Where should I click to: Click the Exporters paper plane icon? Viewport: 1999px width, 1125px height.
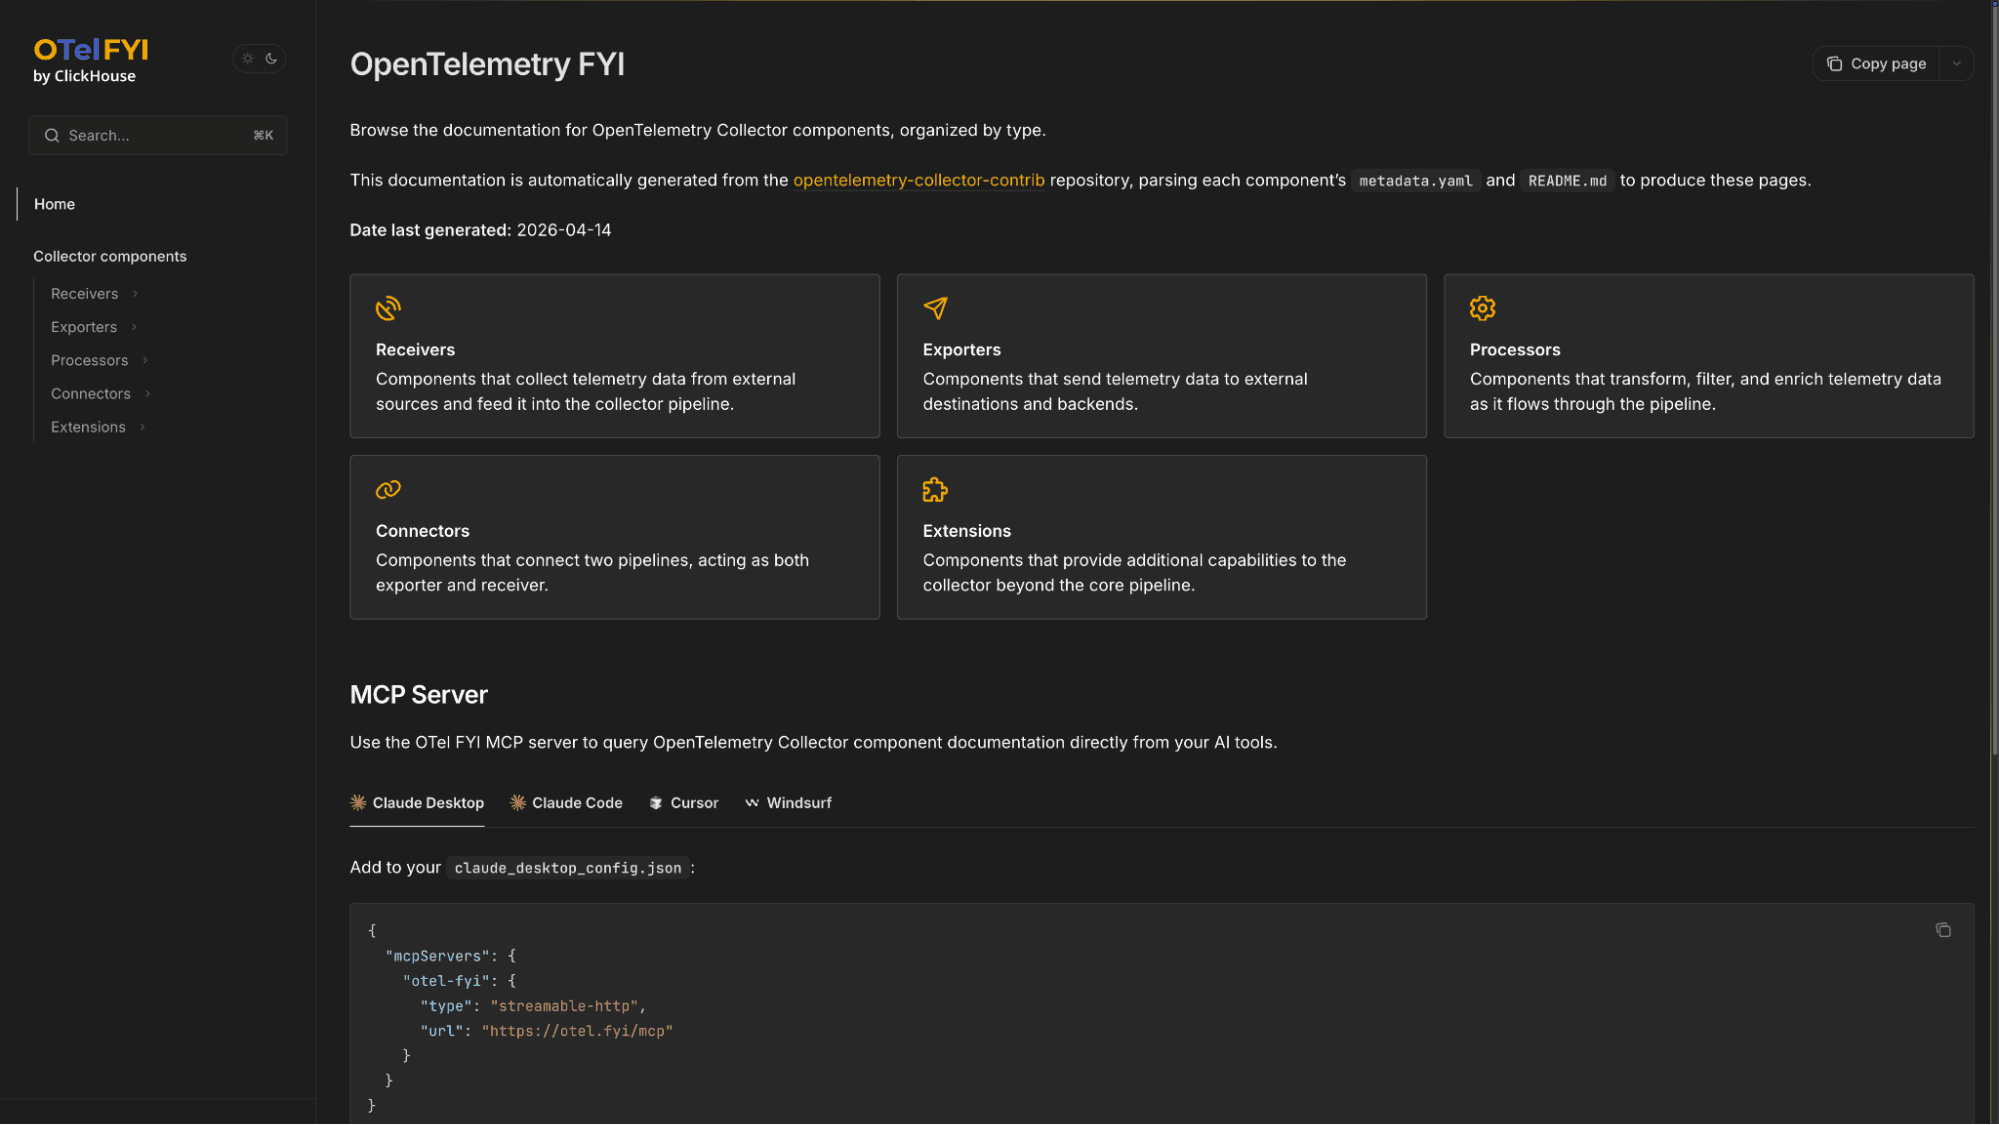tap(935, 308)
